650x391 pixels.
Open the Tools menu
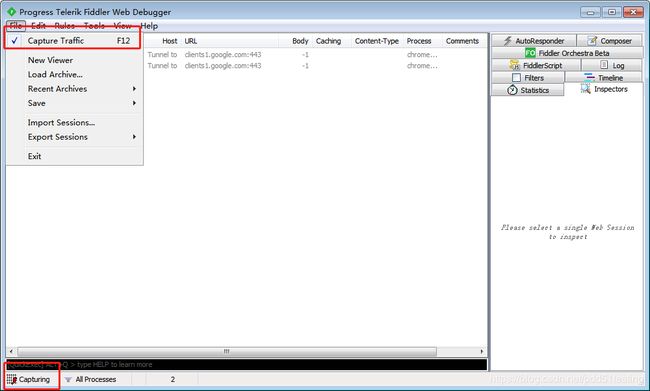(x=94, y=26)
